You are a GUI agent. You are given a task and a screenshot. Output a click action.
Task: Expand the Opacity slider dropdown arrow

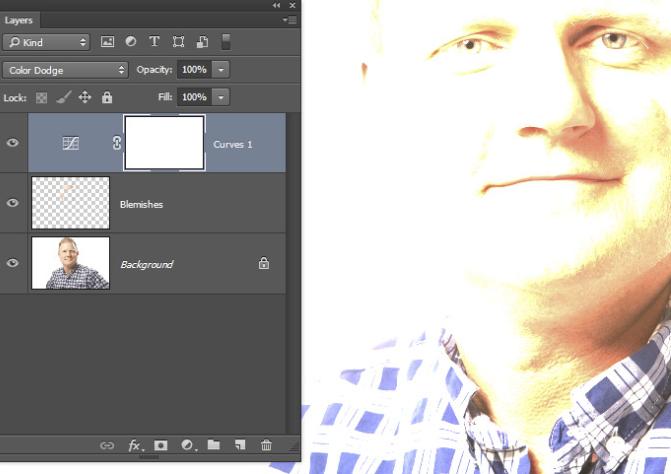click(x=220, y=70)
